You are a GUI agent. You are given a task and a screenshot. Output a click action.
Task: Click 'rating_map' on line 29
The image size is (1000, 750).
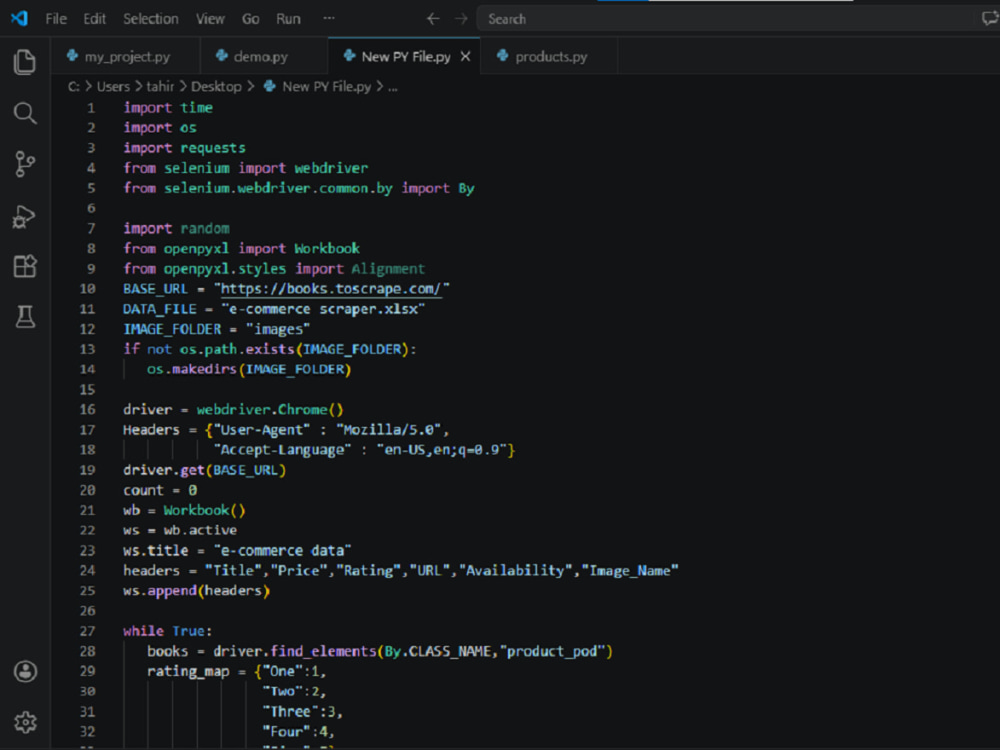[x=188, y=672]
